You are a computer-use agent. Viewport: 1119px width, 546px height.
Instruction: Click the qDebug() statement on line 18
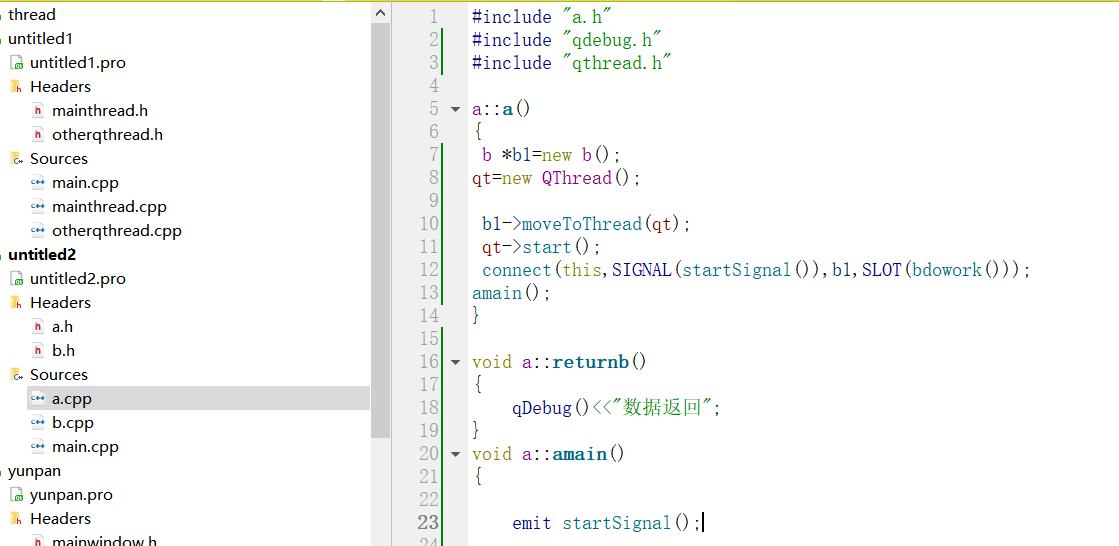pos(617,408)
